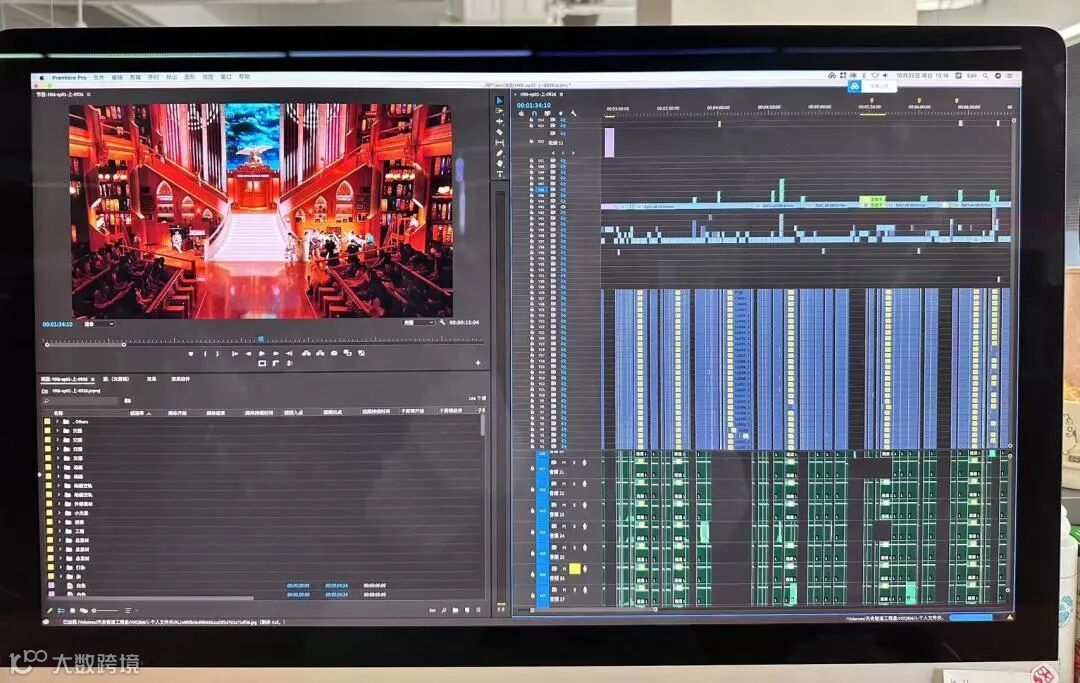Toggle Snap magnet in the timeline
Image resolution: width=1080 pixels, height=683 pixels.
[x=534, y=114]
